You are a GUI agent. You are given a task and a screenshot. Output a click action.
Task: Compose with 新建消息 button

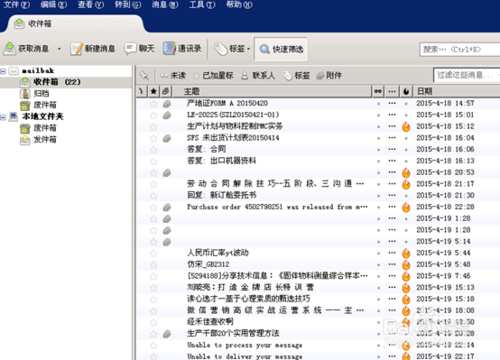click(93, 49)
